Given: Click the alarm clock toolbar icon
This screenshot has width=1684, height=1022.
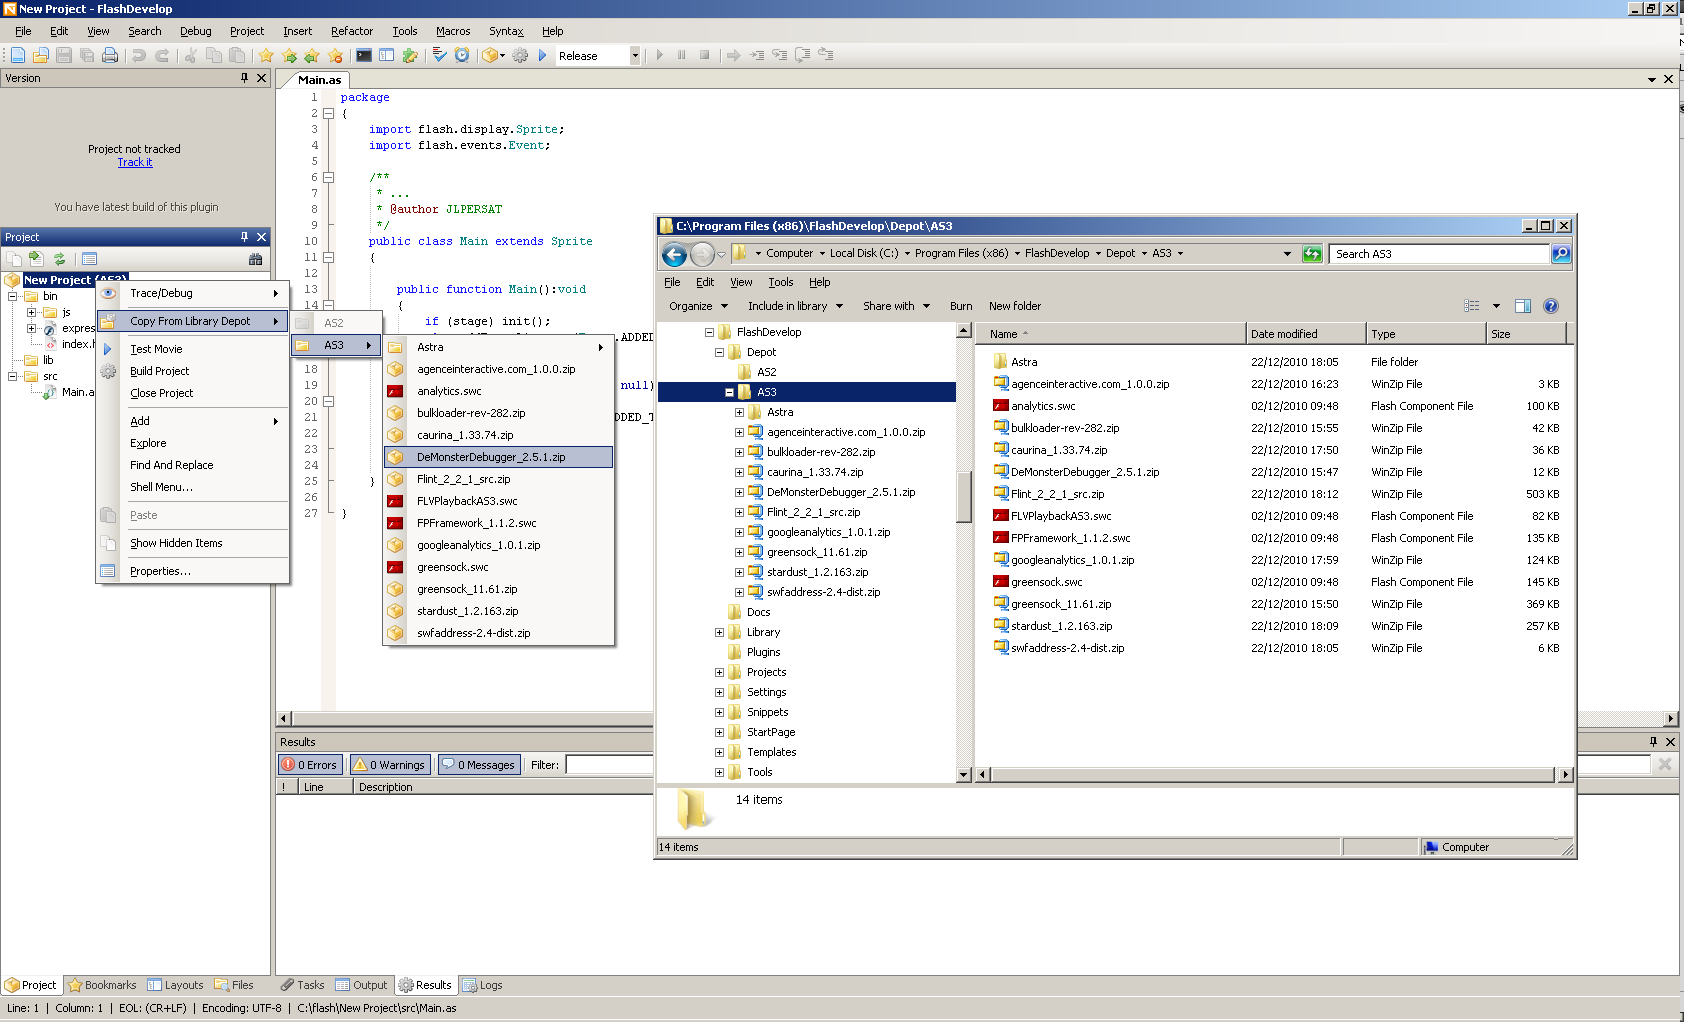Looking at the screenshot, I should pyautogui.click(x=462, y=56).
